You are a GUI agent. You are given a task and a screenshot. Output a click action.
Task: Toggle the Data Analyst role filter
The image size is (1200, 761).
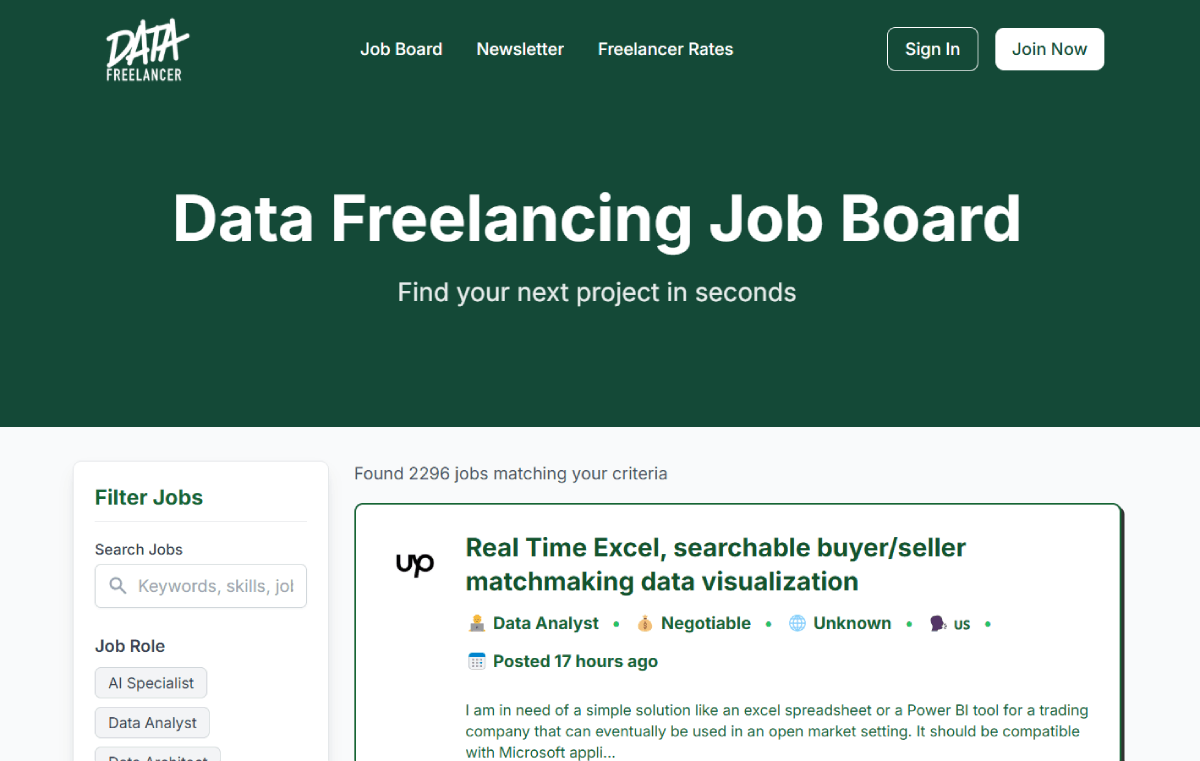tap(152, 722)
